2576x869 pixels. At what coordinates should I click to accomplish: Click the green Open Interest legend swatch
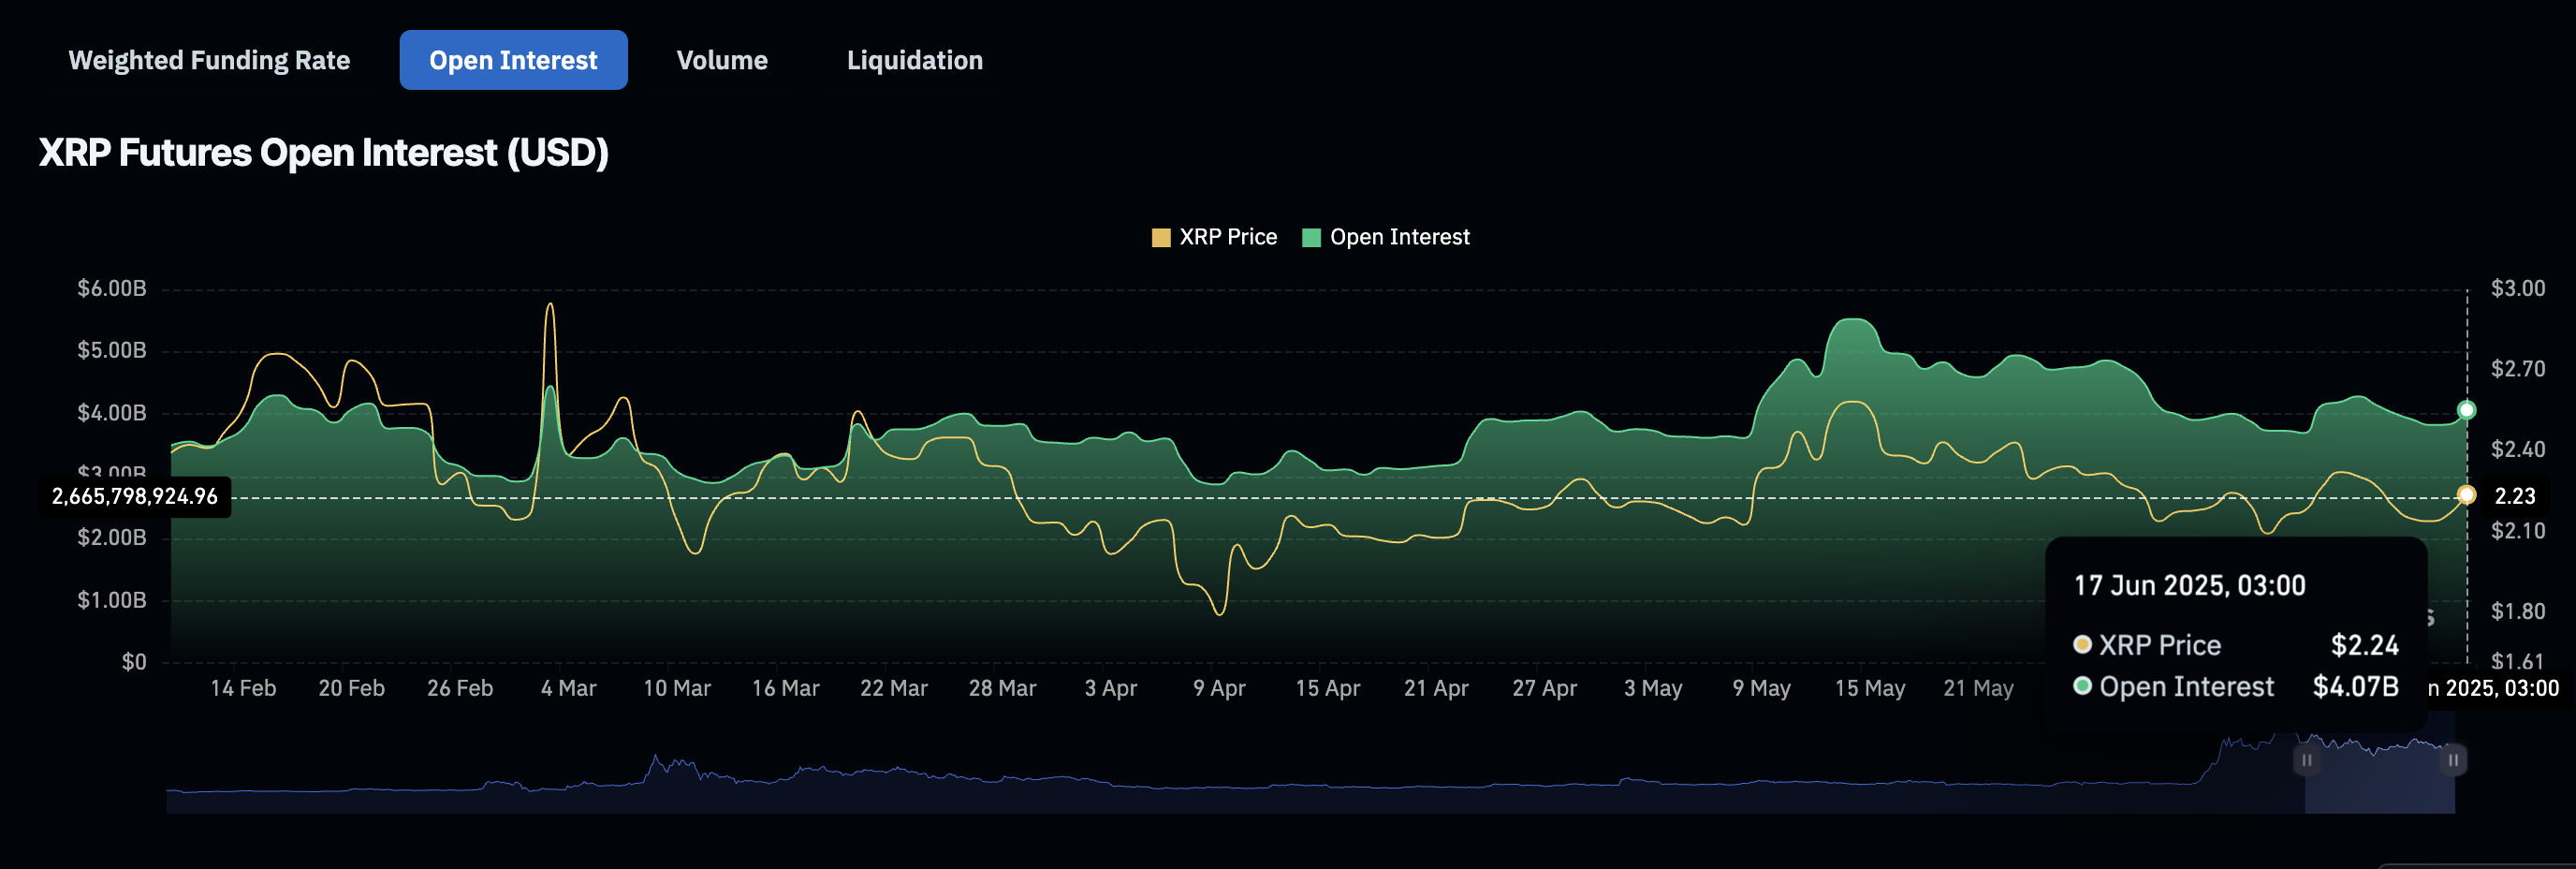point(1311,238)
